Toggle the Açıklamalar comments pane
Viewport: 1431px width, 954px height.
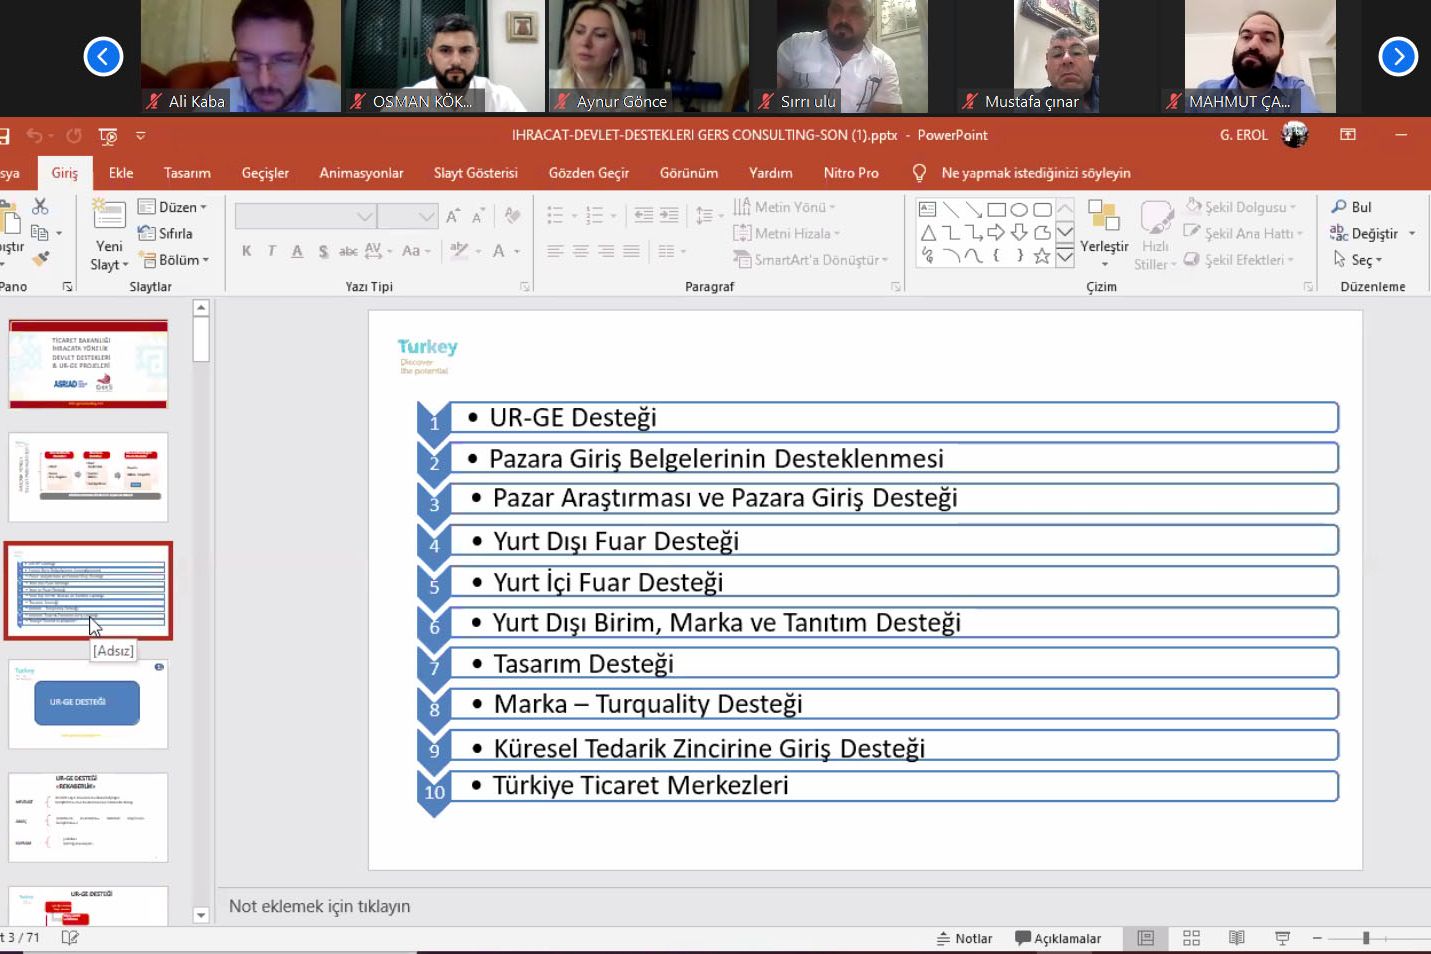[1058, 938]
